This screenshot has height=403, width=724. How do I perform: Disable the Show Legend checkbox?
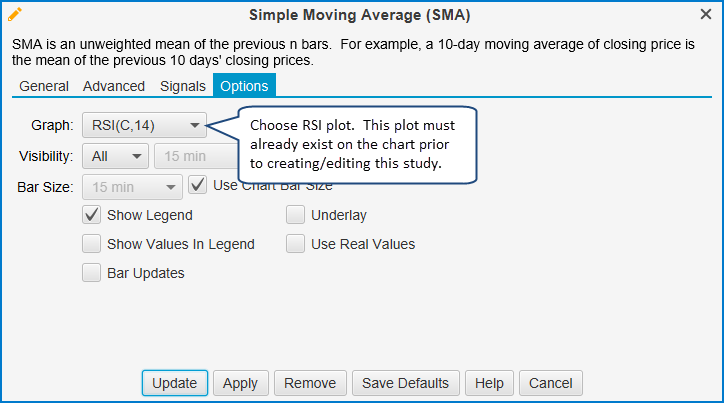(x=92, y=214)
